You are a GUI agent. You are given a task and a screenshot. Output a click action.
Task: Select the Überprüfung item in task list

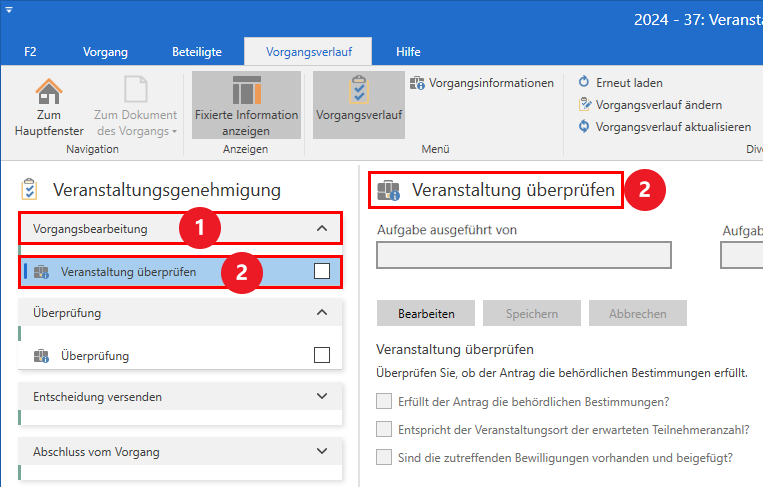pyautogui.click(x=95, y=355)
